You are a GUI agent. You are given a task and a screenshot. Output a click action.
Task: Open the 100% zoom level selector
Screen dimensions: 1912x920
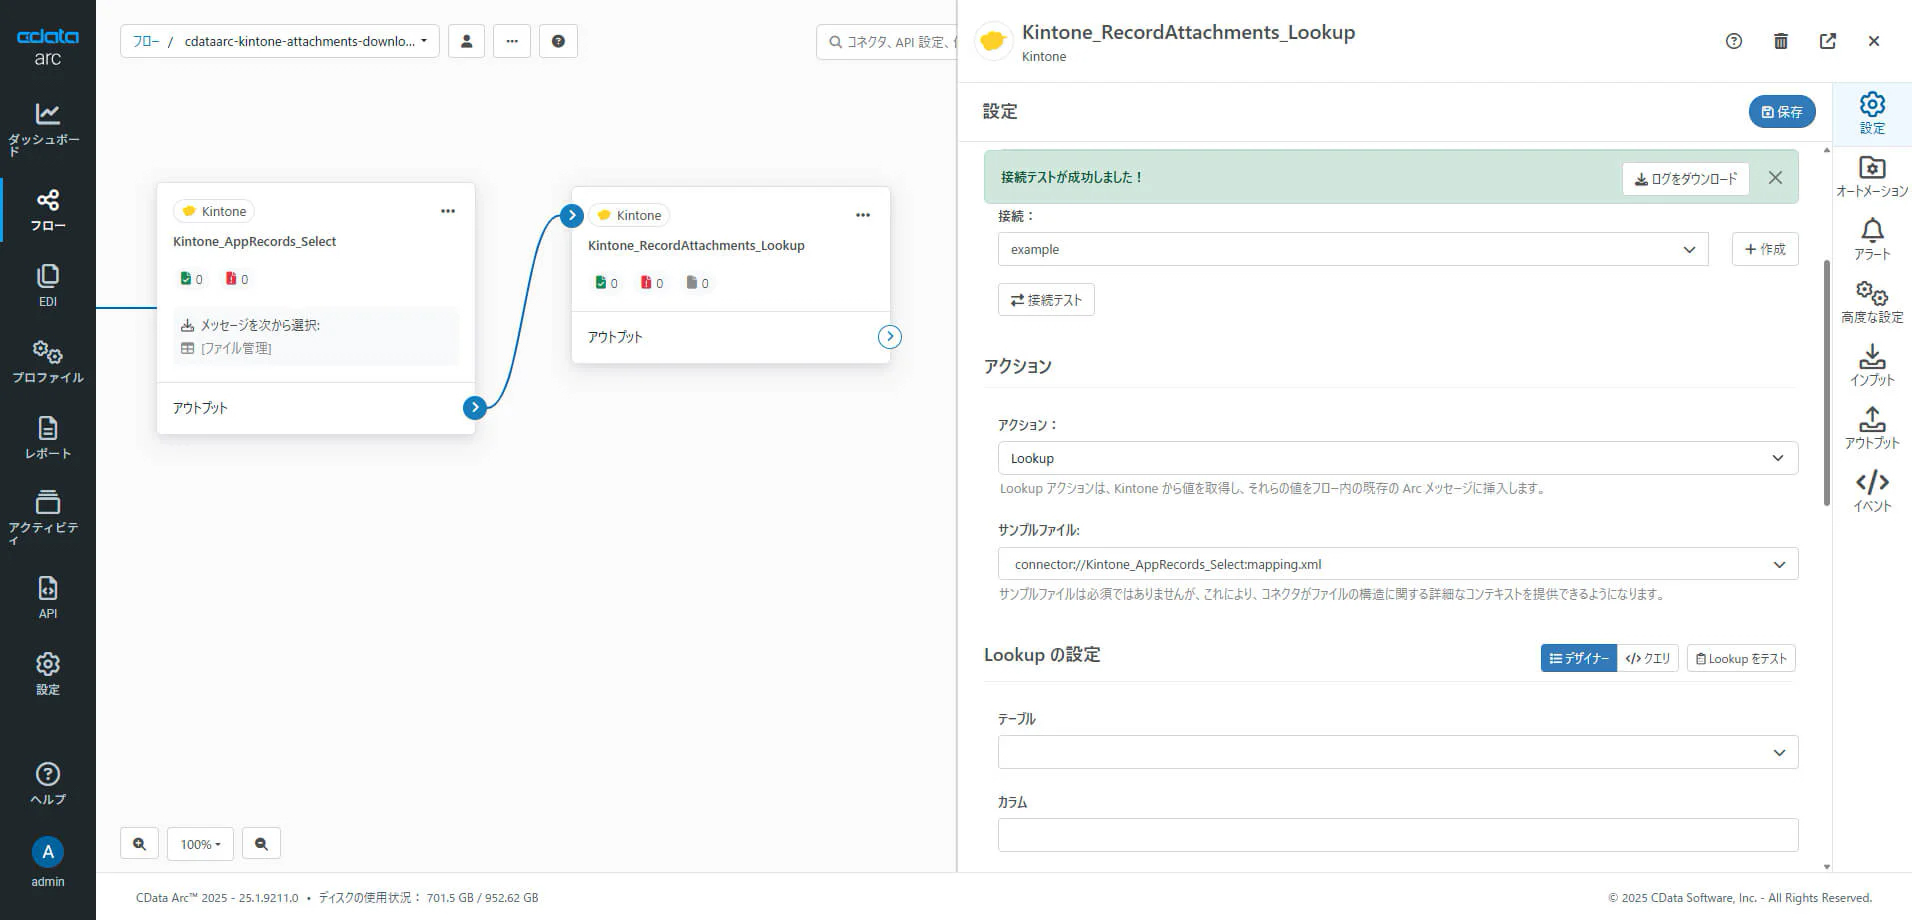(200, 844)
